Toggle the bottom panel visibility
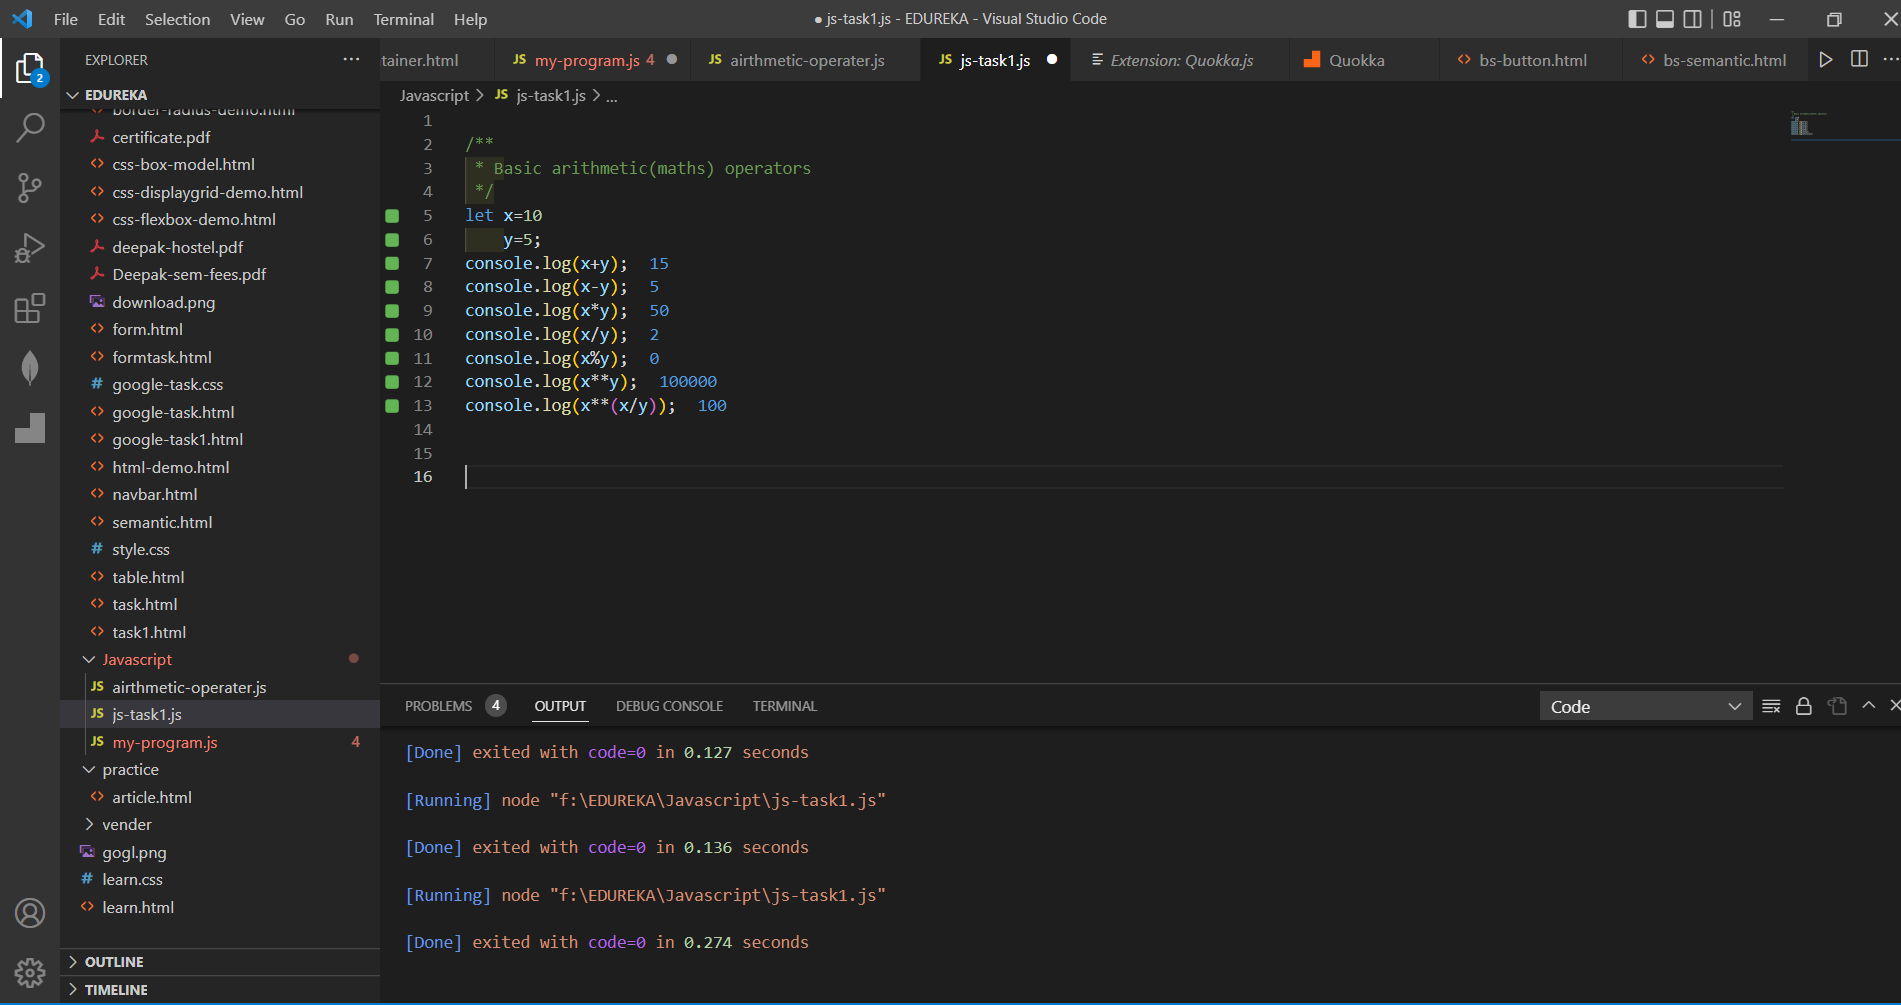1901x1005 pixels. point(1664,19)
